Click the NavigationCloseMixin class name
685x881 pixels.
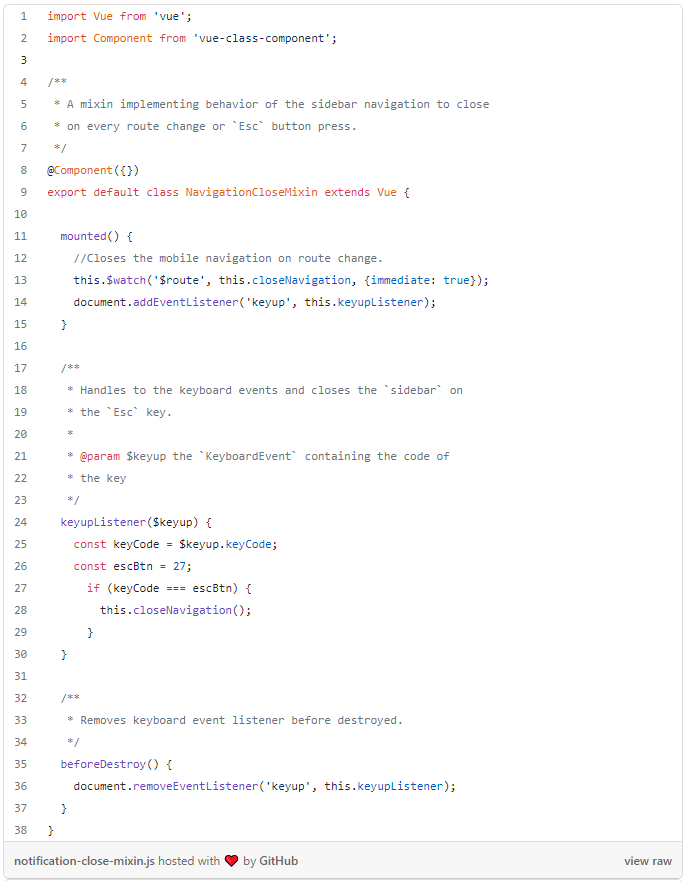(251, 192)
